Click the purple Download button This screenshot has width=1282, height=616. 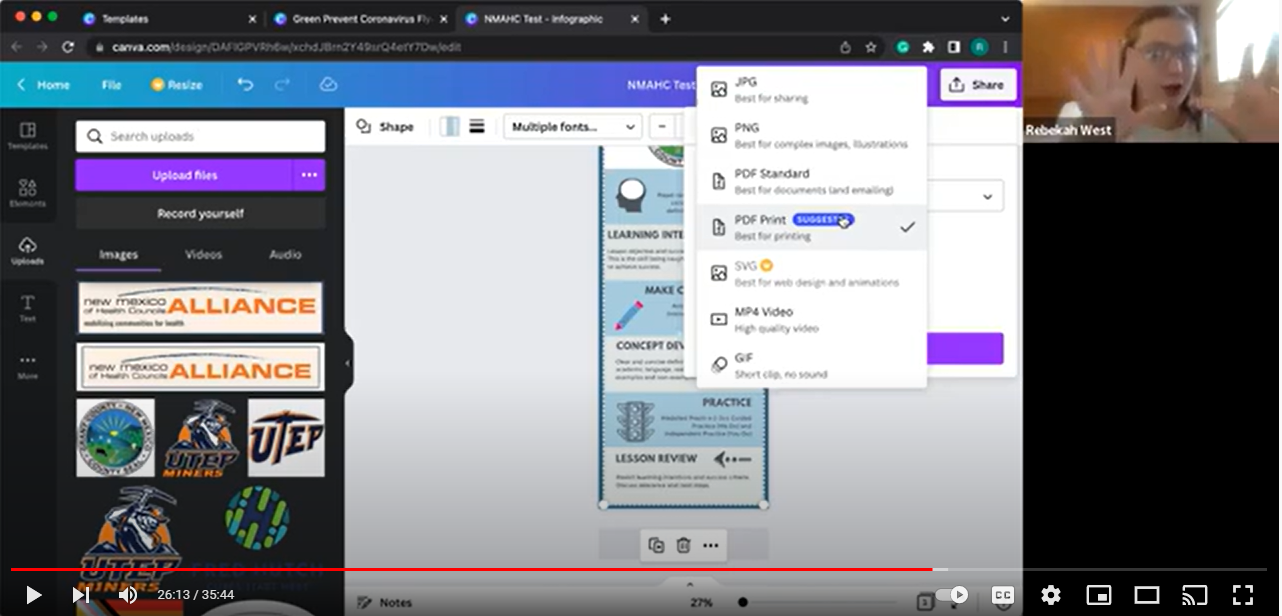click(x=964, y=348)
